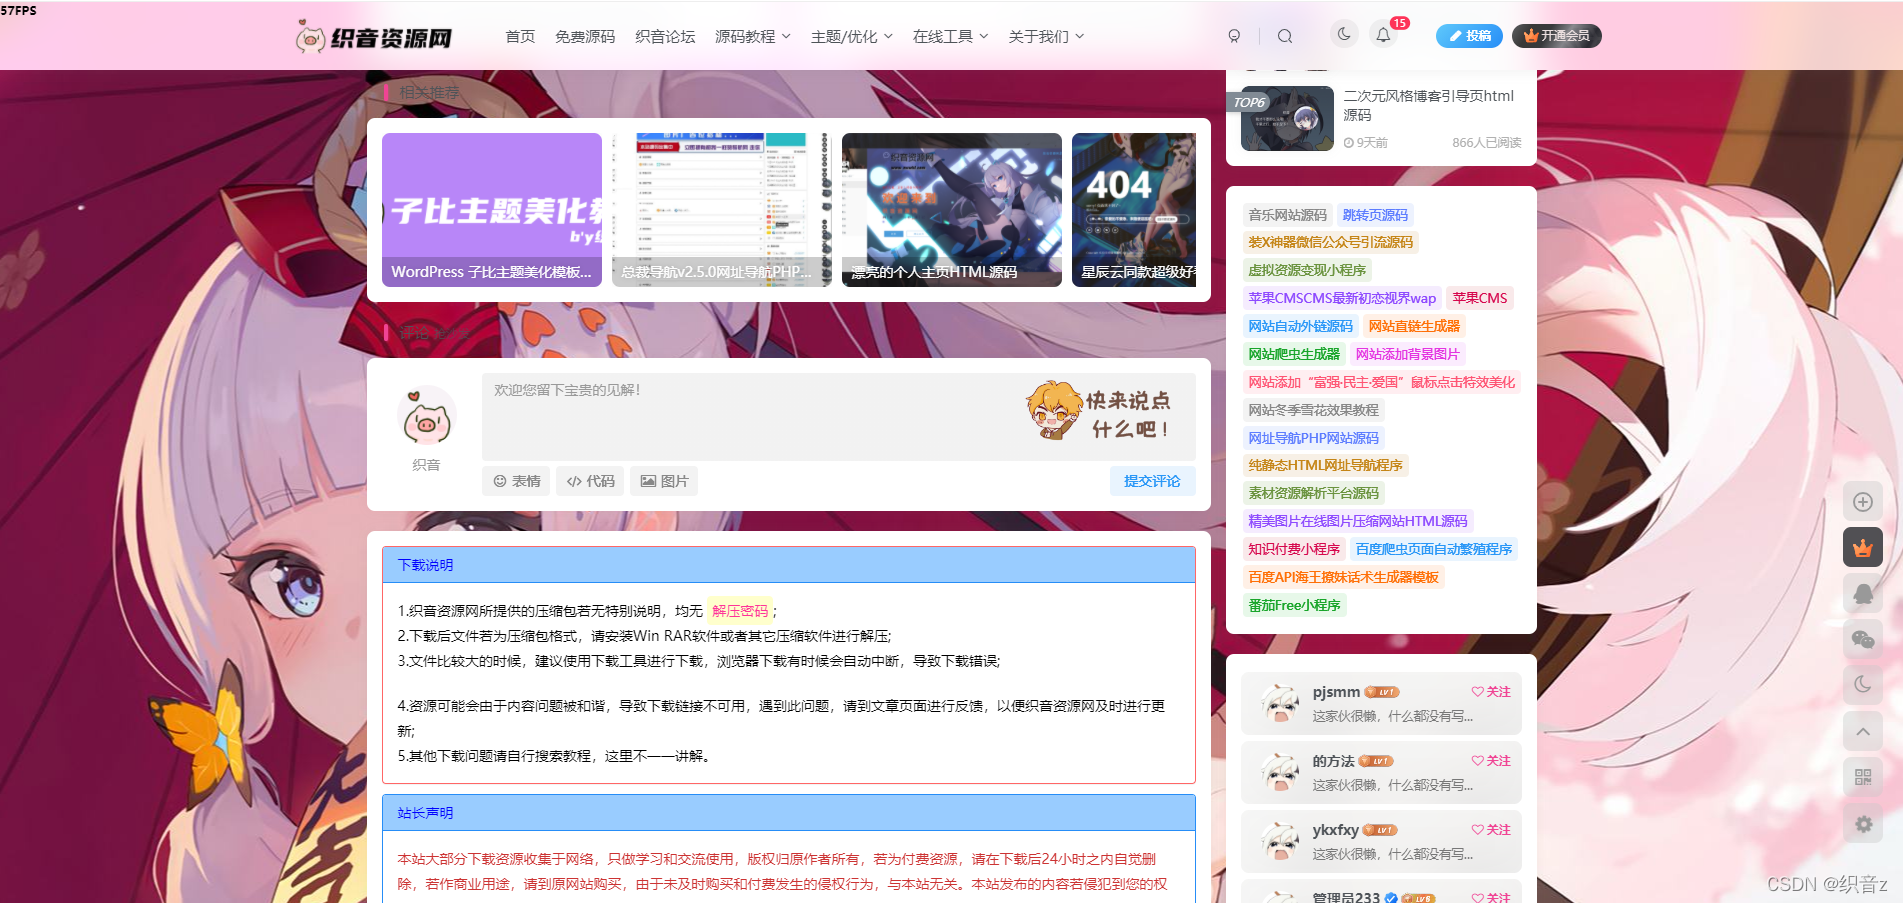1903x903 pixels.
Task: Click the floating plus circle icon
Action: [x=1863, y=502]
